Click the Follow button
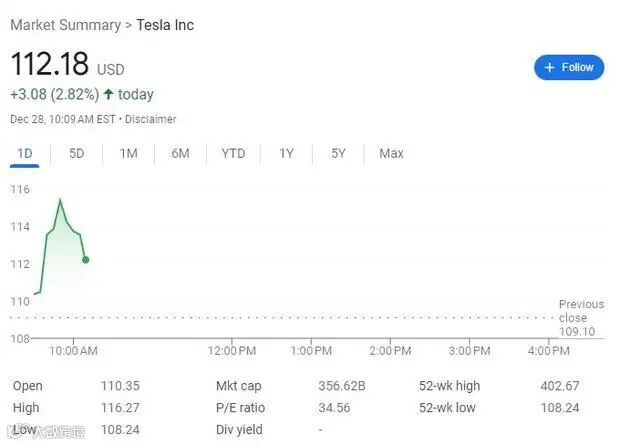The height and width of the screenshot is (445, 640). pyautogui.click(x=569, y=67)
